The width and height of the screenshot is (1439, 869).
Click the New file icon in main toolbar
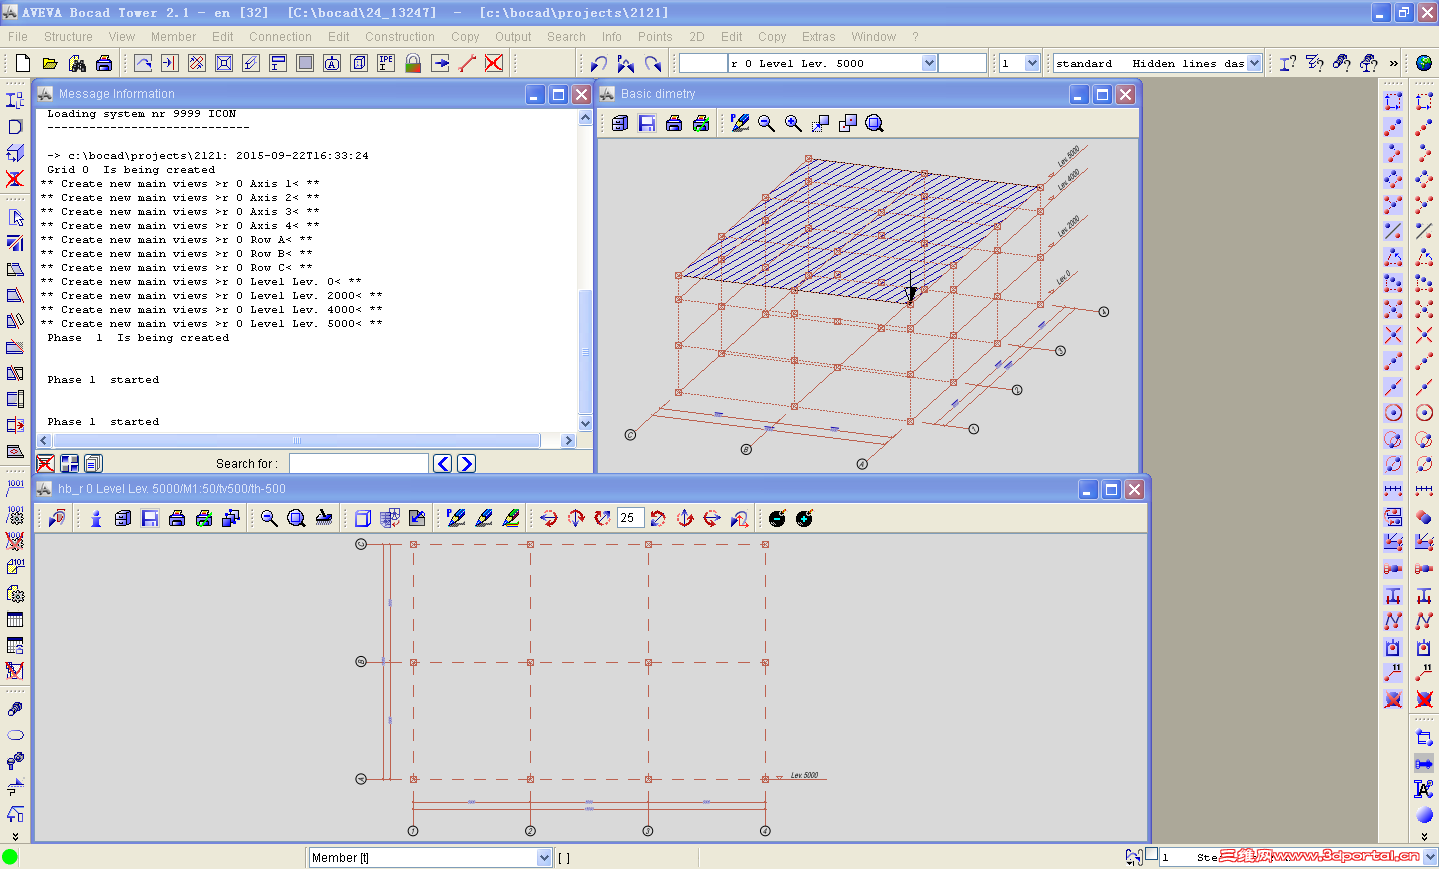23,63
